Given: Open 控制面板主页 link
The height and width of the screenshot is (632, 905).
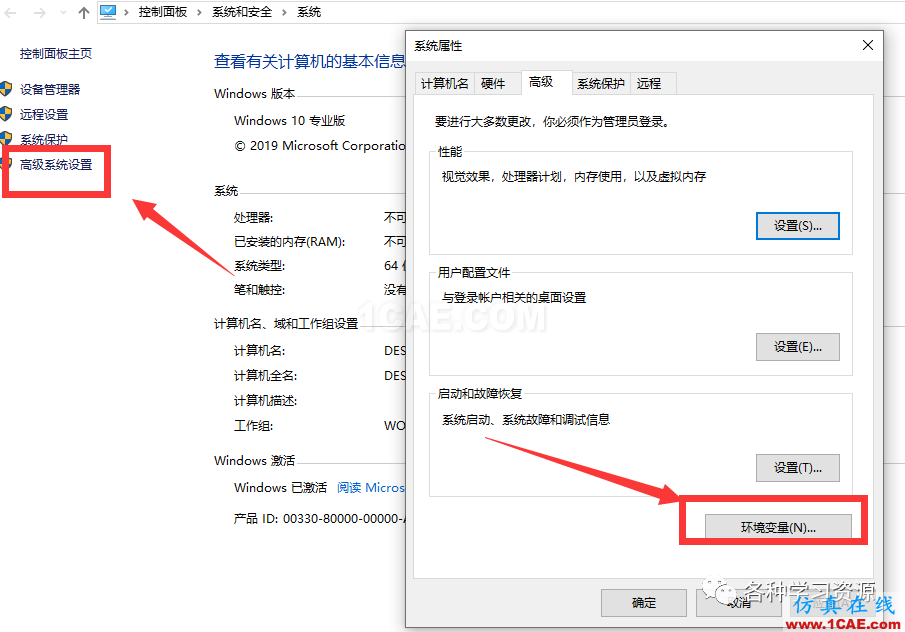Looking at the screenshot, I should click(56, 54).
